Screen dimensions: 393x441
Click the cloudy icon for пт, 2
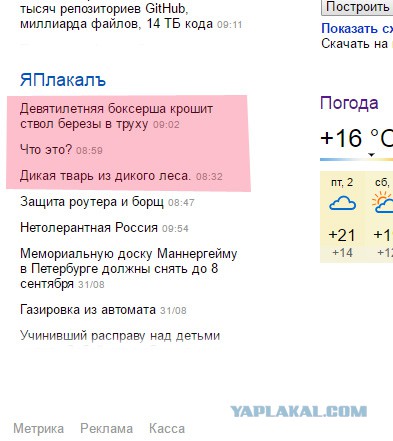tap(342, 203)
